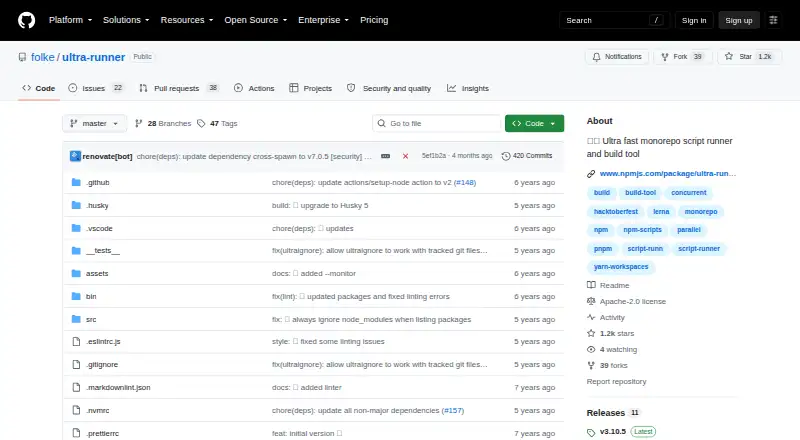
Task: Open the 39 forks link
Action: click(613, 365)
